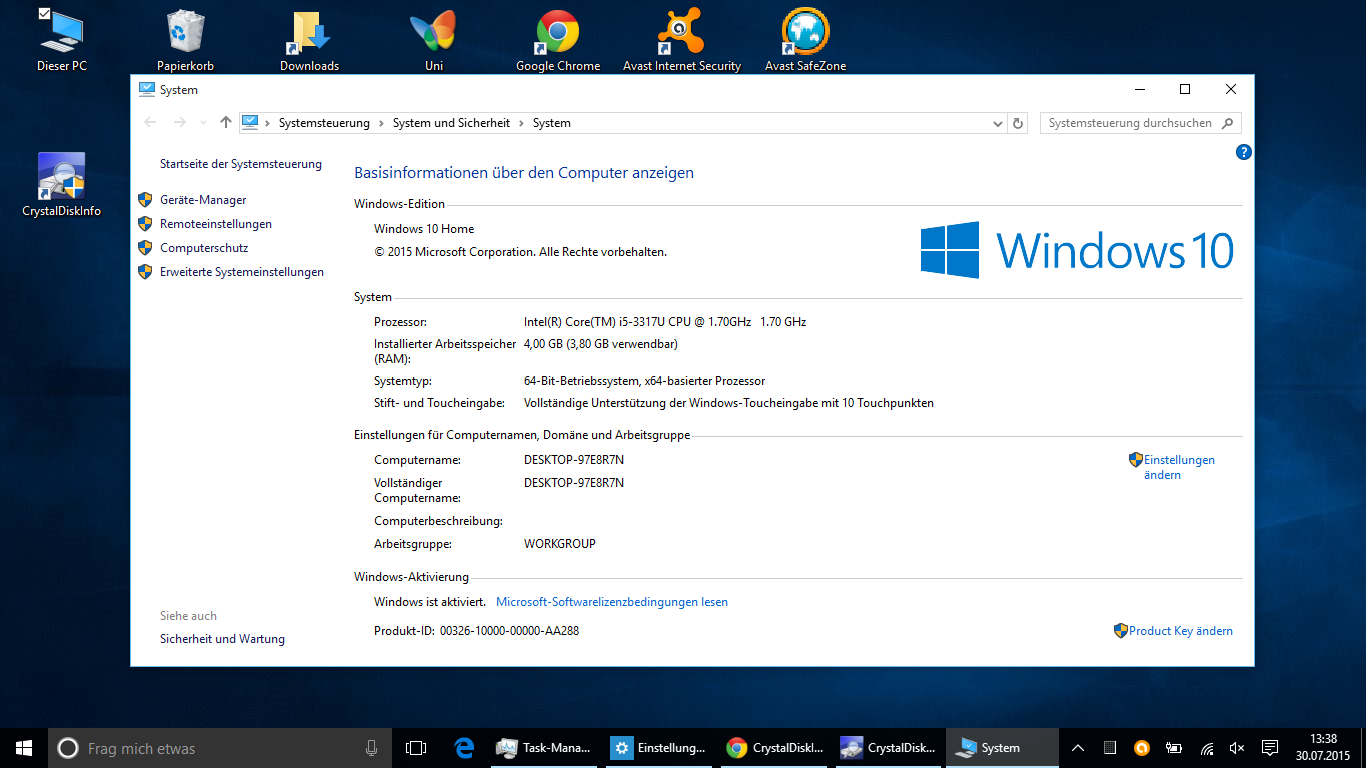Open CrystalDiskInfo desktop shortcut
The height and width of the screenshot is (768, 1366).
point(61,185)
